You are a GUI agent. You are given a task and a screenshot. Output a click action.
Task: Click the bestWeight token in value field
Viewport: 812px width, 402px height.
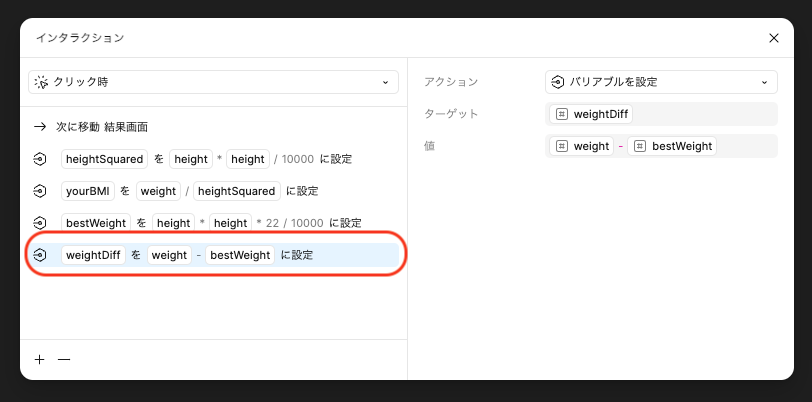(x=672, y=146)
